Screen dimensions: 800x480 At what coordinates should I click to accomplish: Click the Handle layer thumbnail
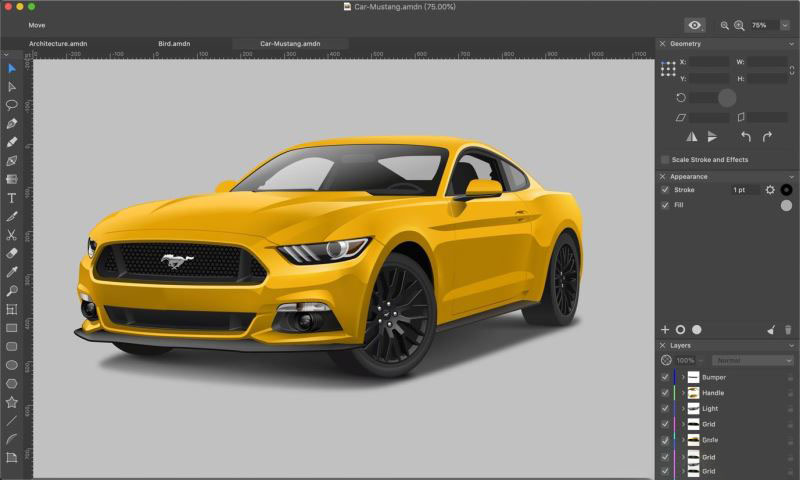(693, 393)
